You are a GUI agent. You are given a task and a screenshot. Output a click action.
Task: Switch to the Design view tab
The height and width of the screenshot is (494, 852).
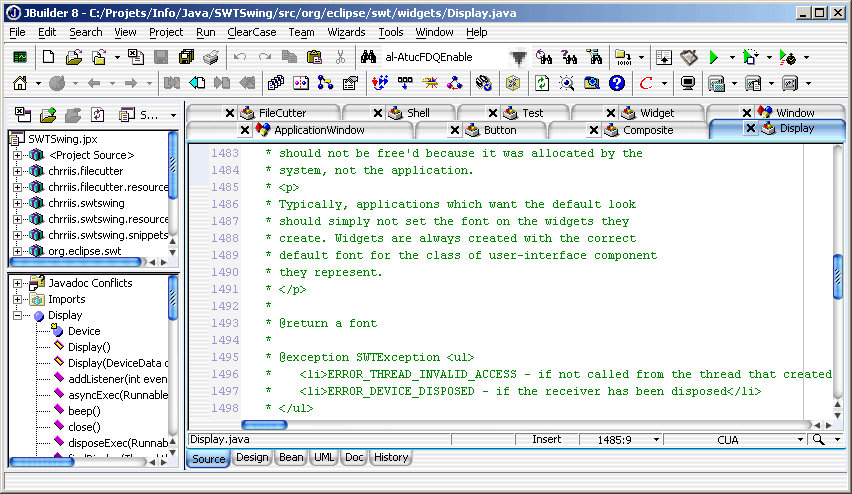click(252, 457)
